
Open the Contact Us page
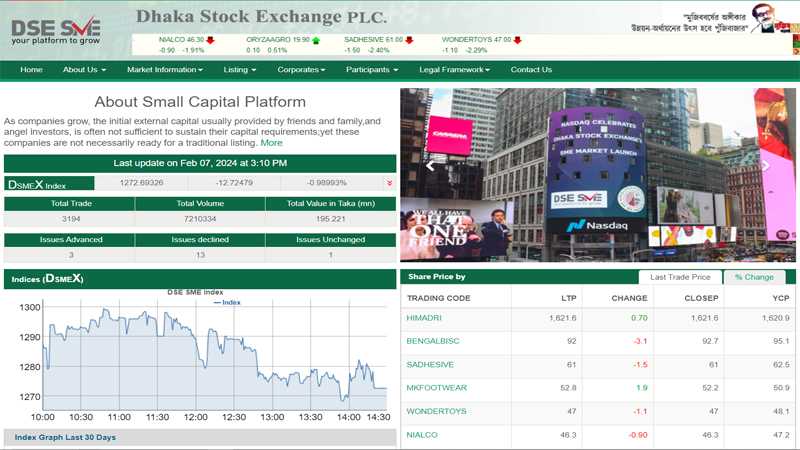point(531,70)
